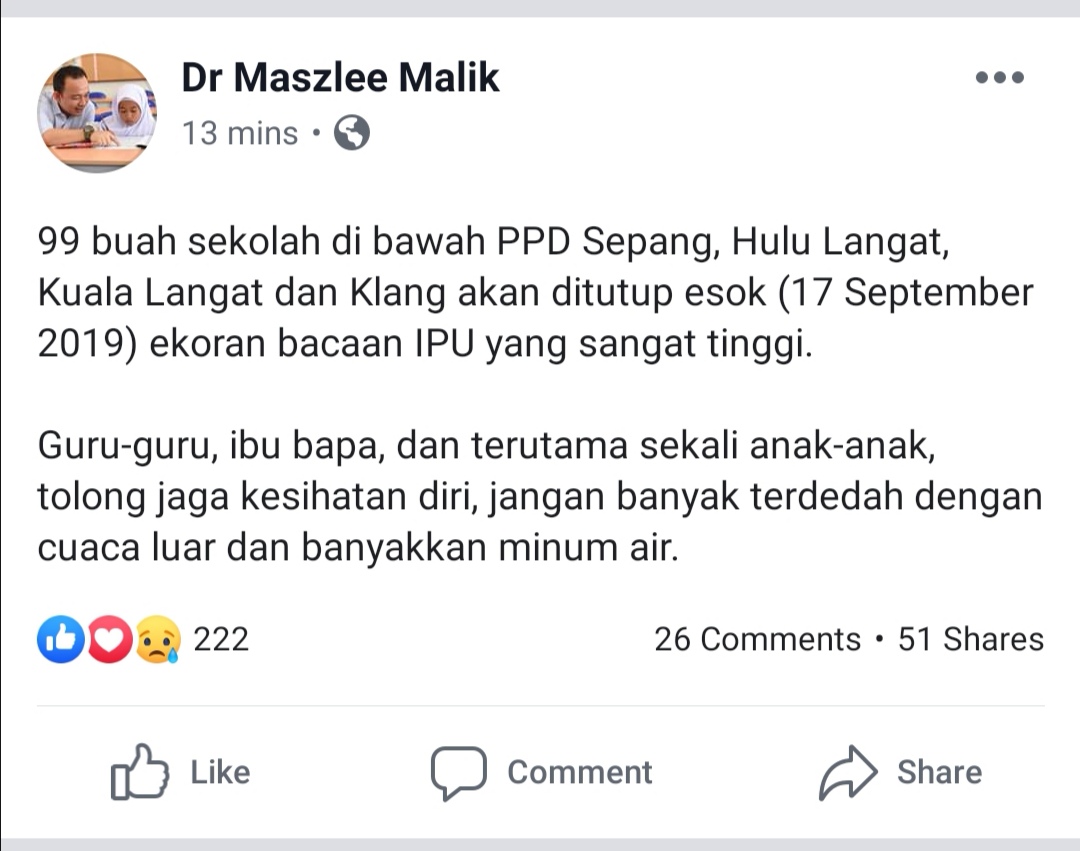Open Dr Maszlee Malik profile name
Screen dimensions: 1080x851
pyautogui.click(x=340, y=77)
